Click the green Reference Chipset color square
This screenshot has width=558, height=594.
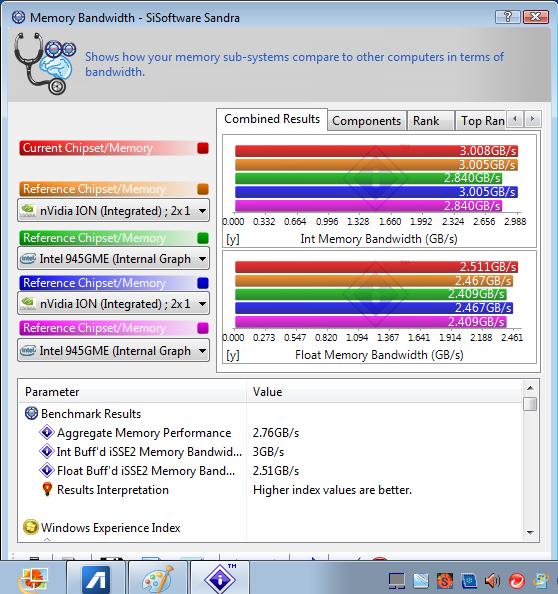pos(203,238)
